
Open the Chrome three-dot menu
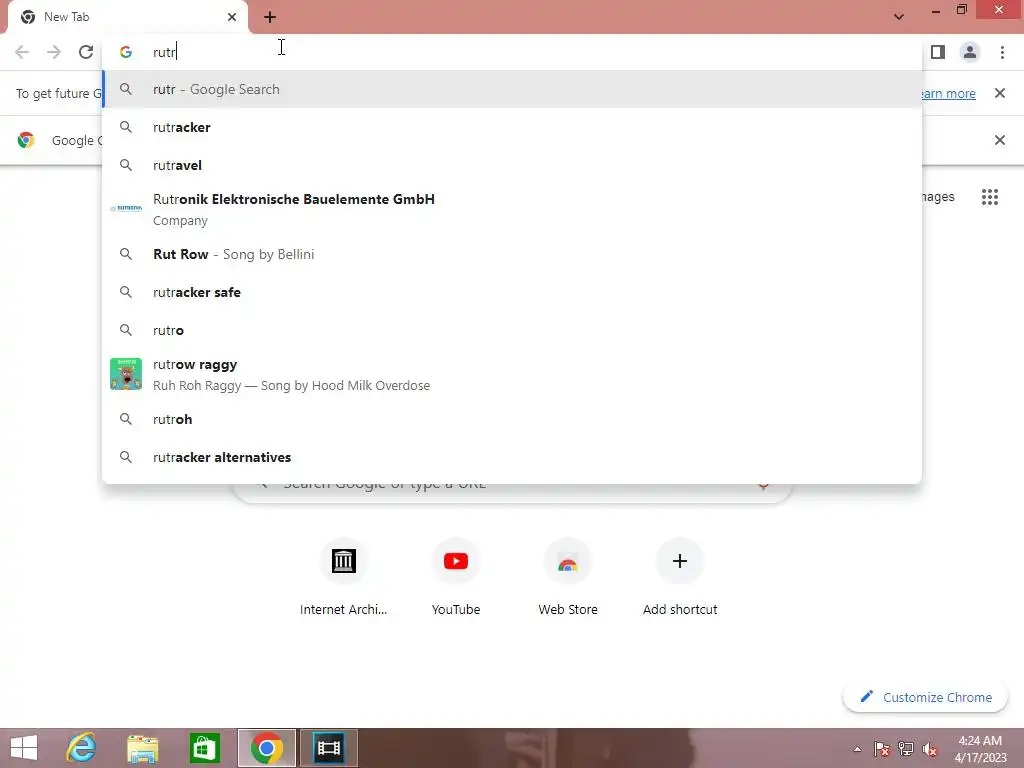coord(1002,52)
